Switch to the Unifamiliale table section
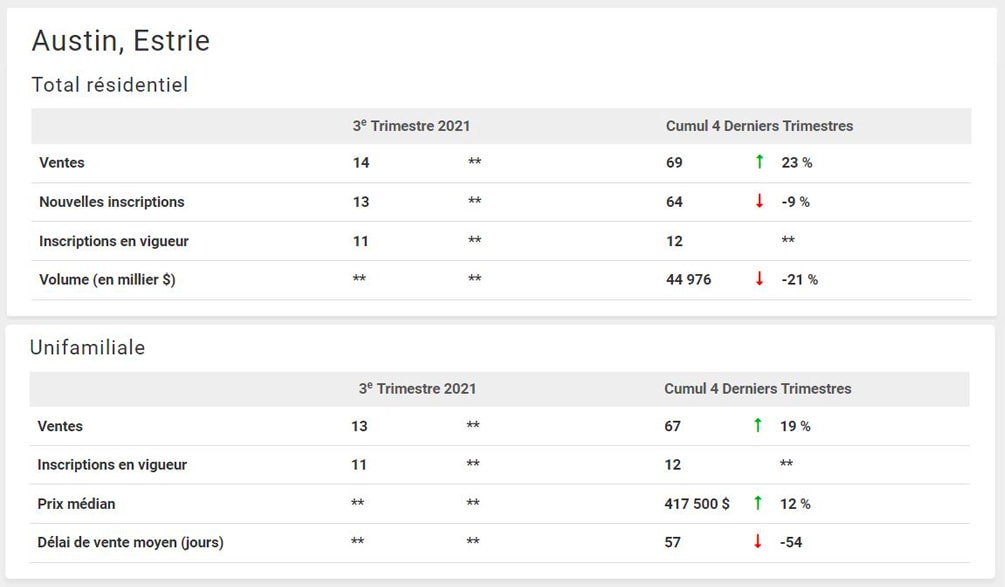Image resolution: width=1005 pixels, height=587 pixels. click(89, 347)
